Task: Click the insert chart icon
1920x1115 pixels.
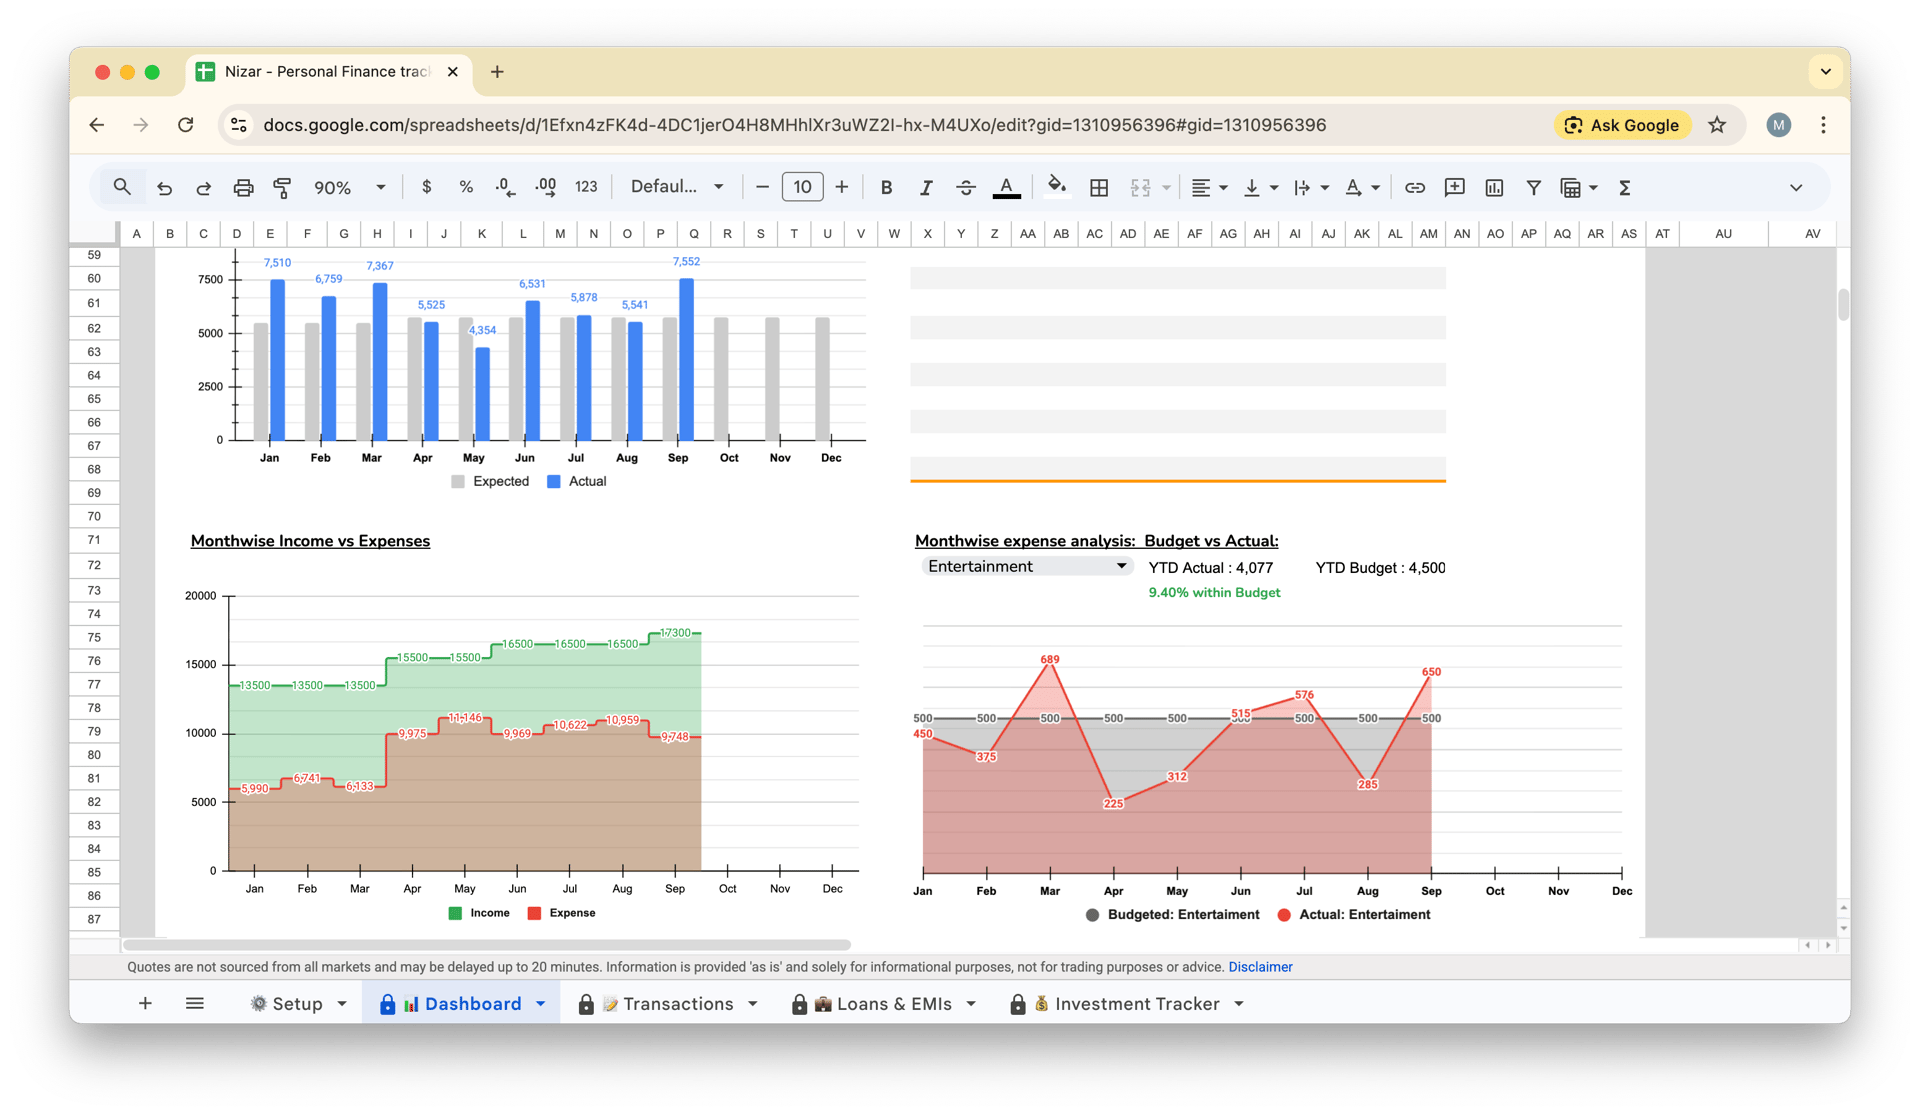Action: click(x=1494, y=187)
